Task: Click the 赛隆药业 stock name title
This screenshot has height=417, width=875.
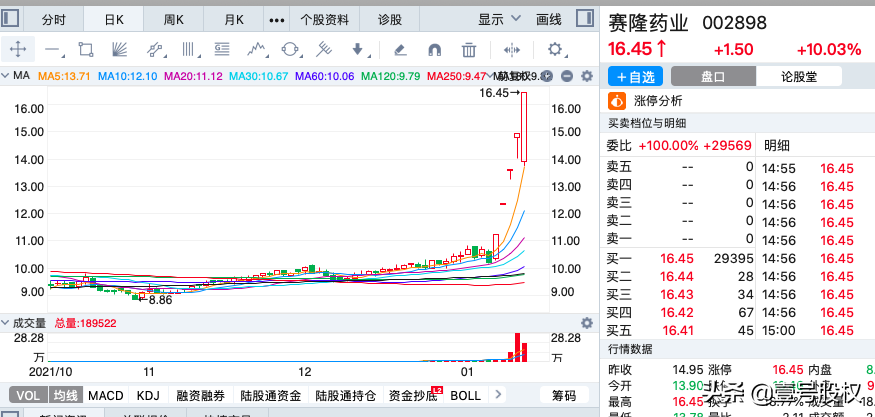Action: 648,23
